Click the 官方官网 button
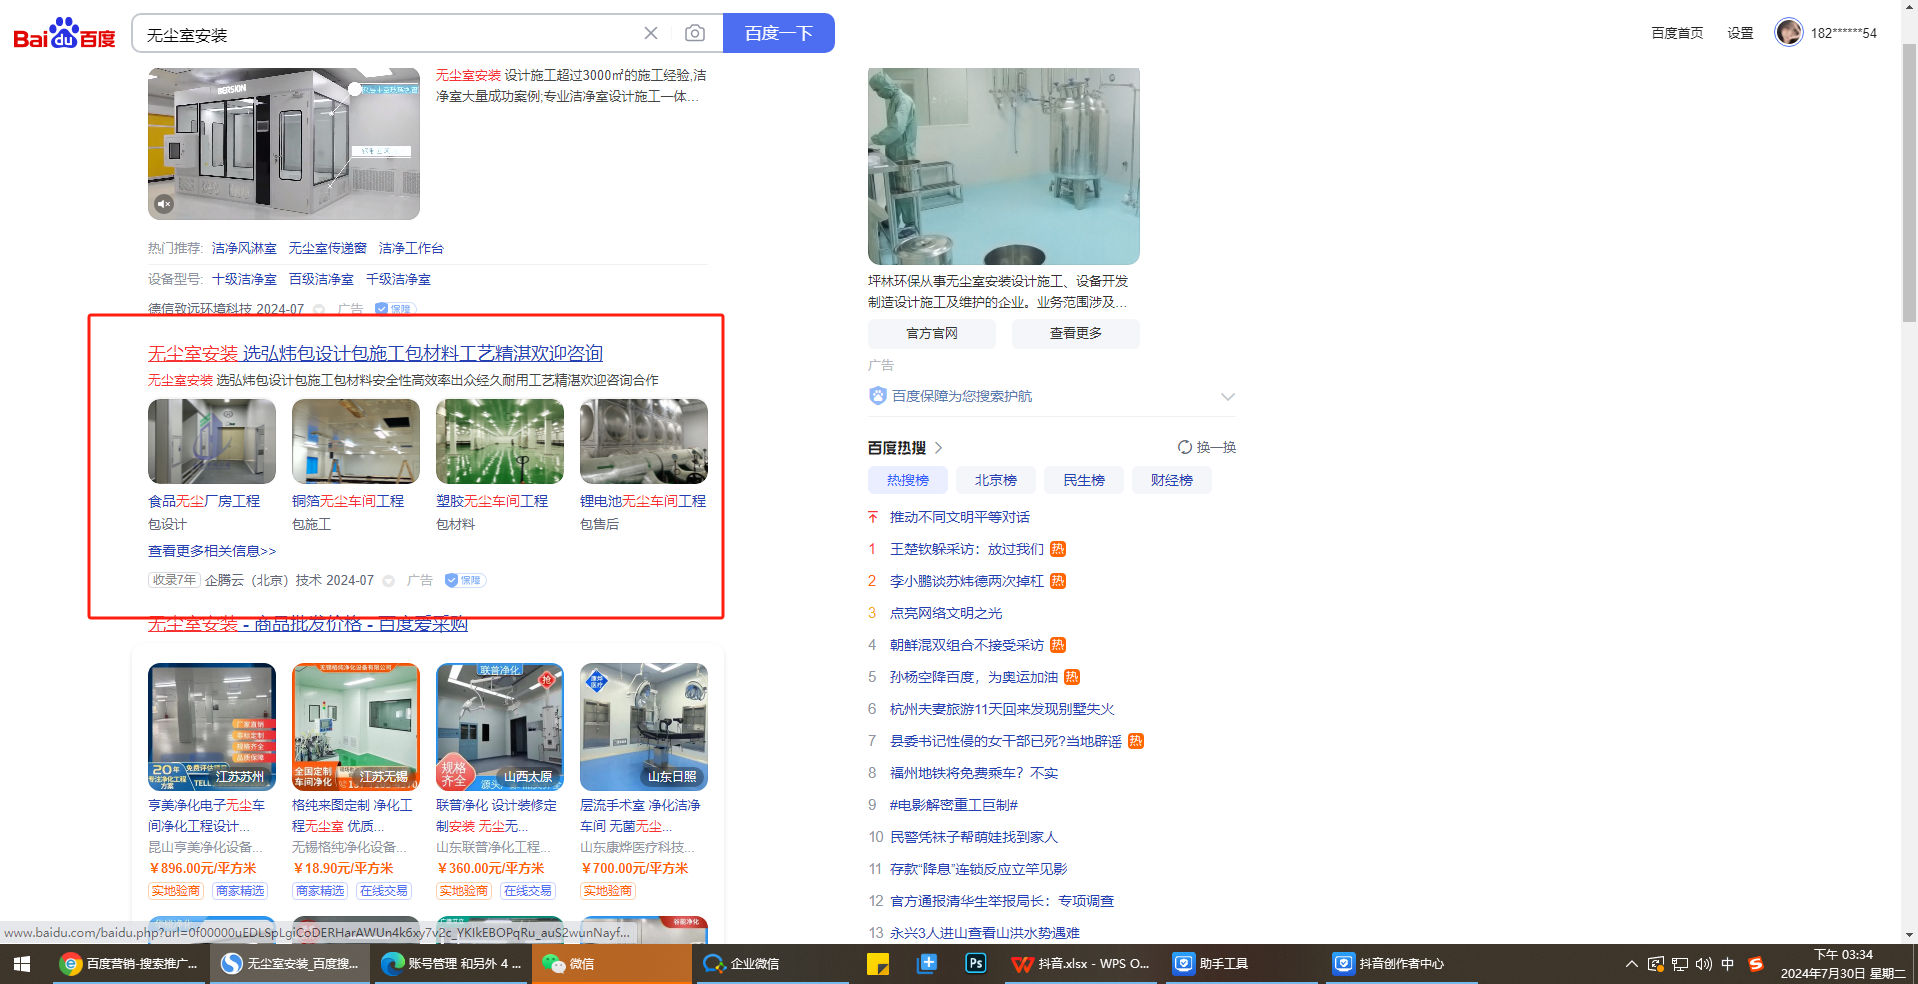 (932, 333)
